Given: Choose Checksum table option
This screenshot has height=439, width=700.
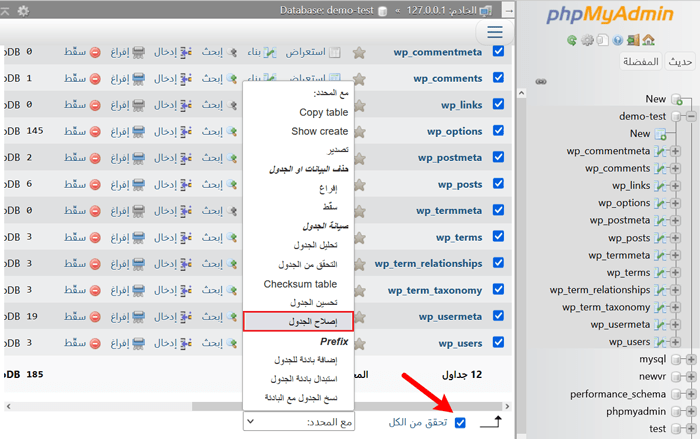Looking at the screenshot, I should [299, 284].
